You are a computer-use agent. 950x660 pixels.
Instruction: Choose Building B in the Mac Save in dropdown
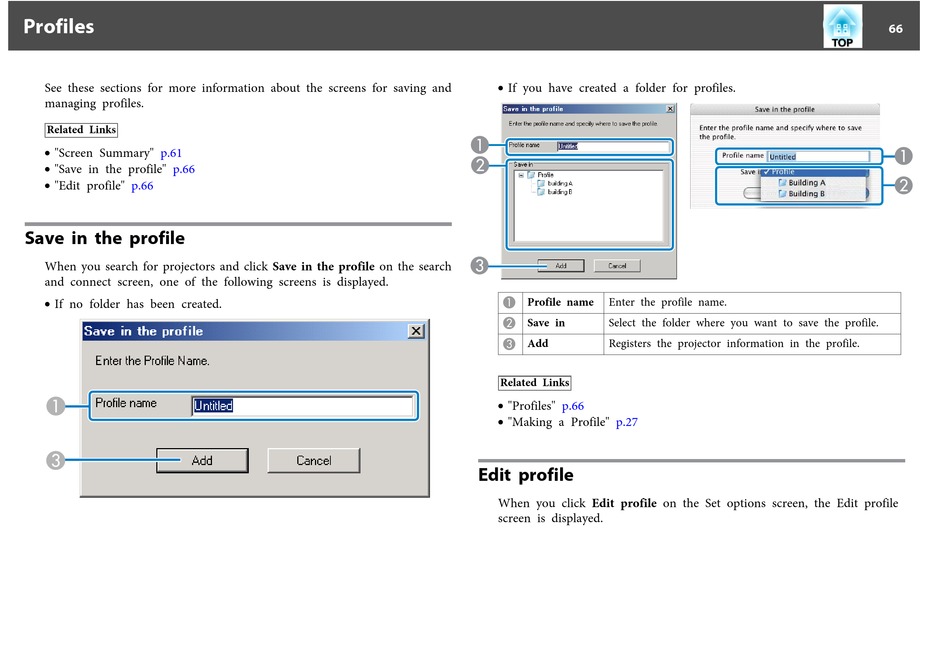806,194
